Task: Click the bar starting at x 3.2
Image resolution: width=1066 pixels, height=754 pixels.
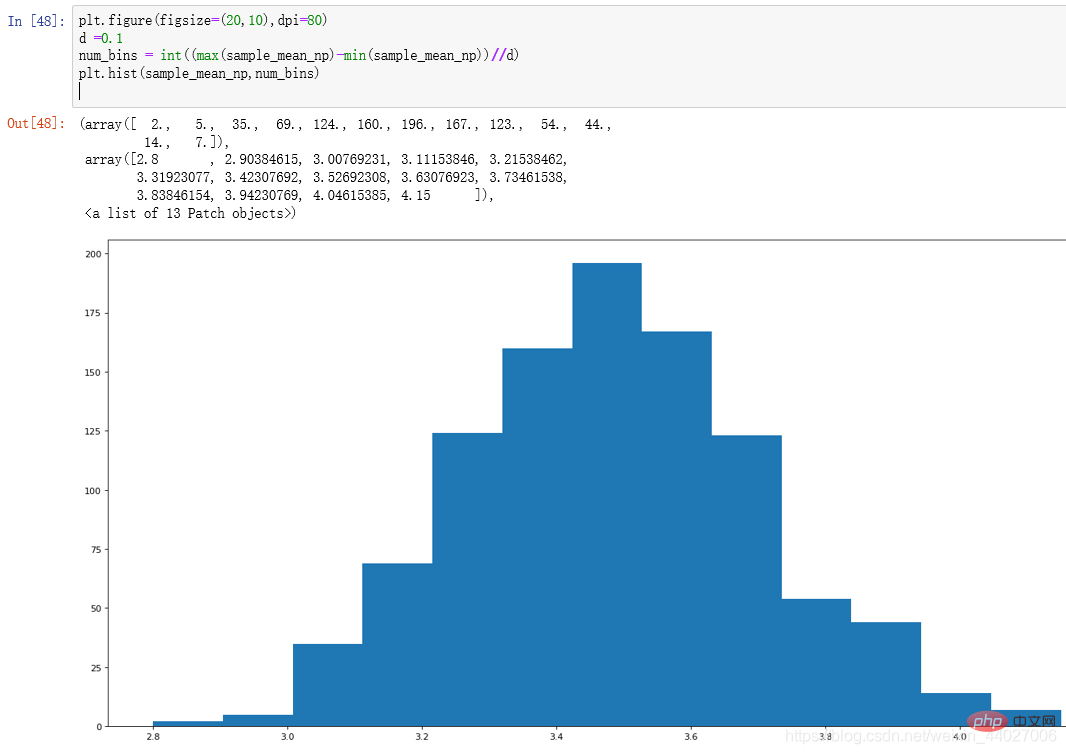Action: pos(467,580)
